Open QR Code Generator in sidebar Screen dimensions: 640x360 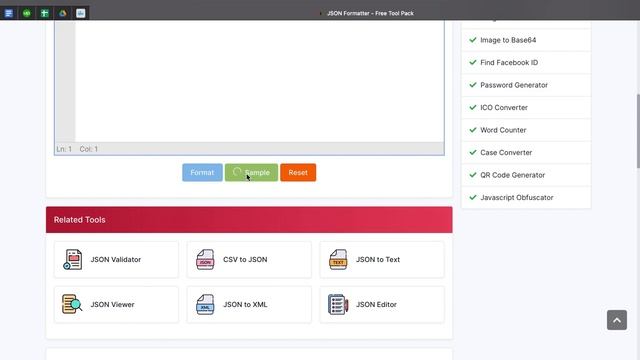coord(526,175)
